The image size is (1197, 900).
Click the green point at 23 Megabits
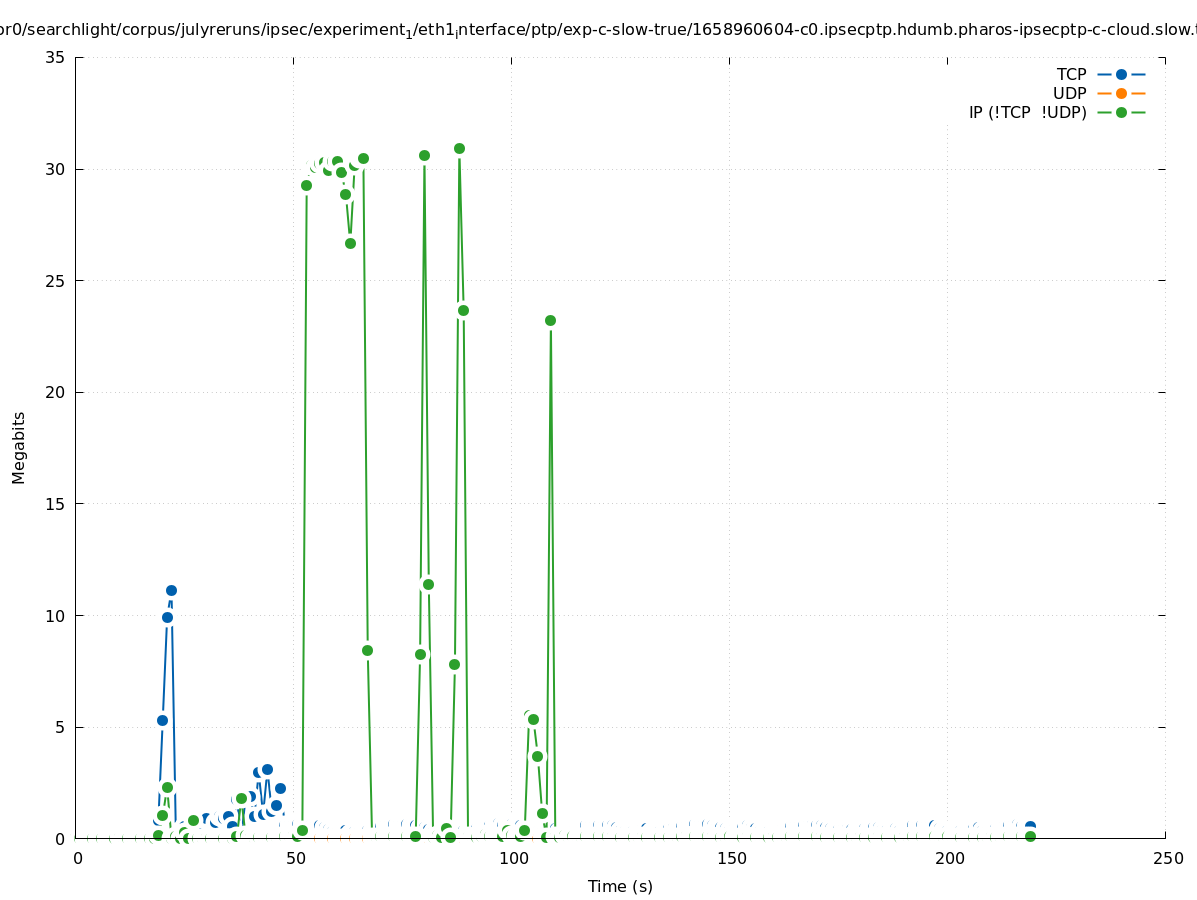pyautogui.click(x=550, y=320)
